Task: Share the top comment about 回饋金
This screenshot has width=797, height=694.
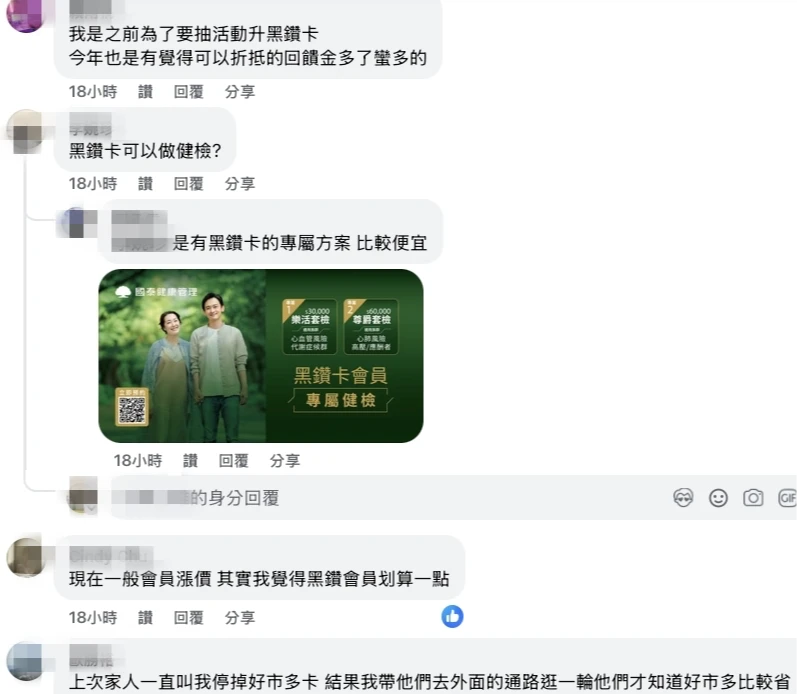Action: point(239,92)
